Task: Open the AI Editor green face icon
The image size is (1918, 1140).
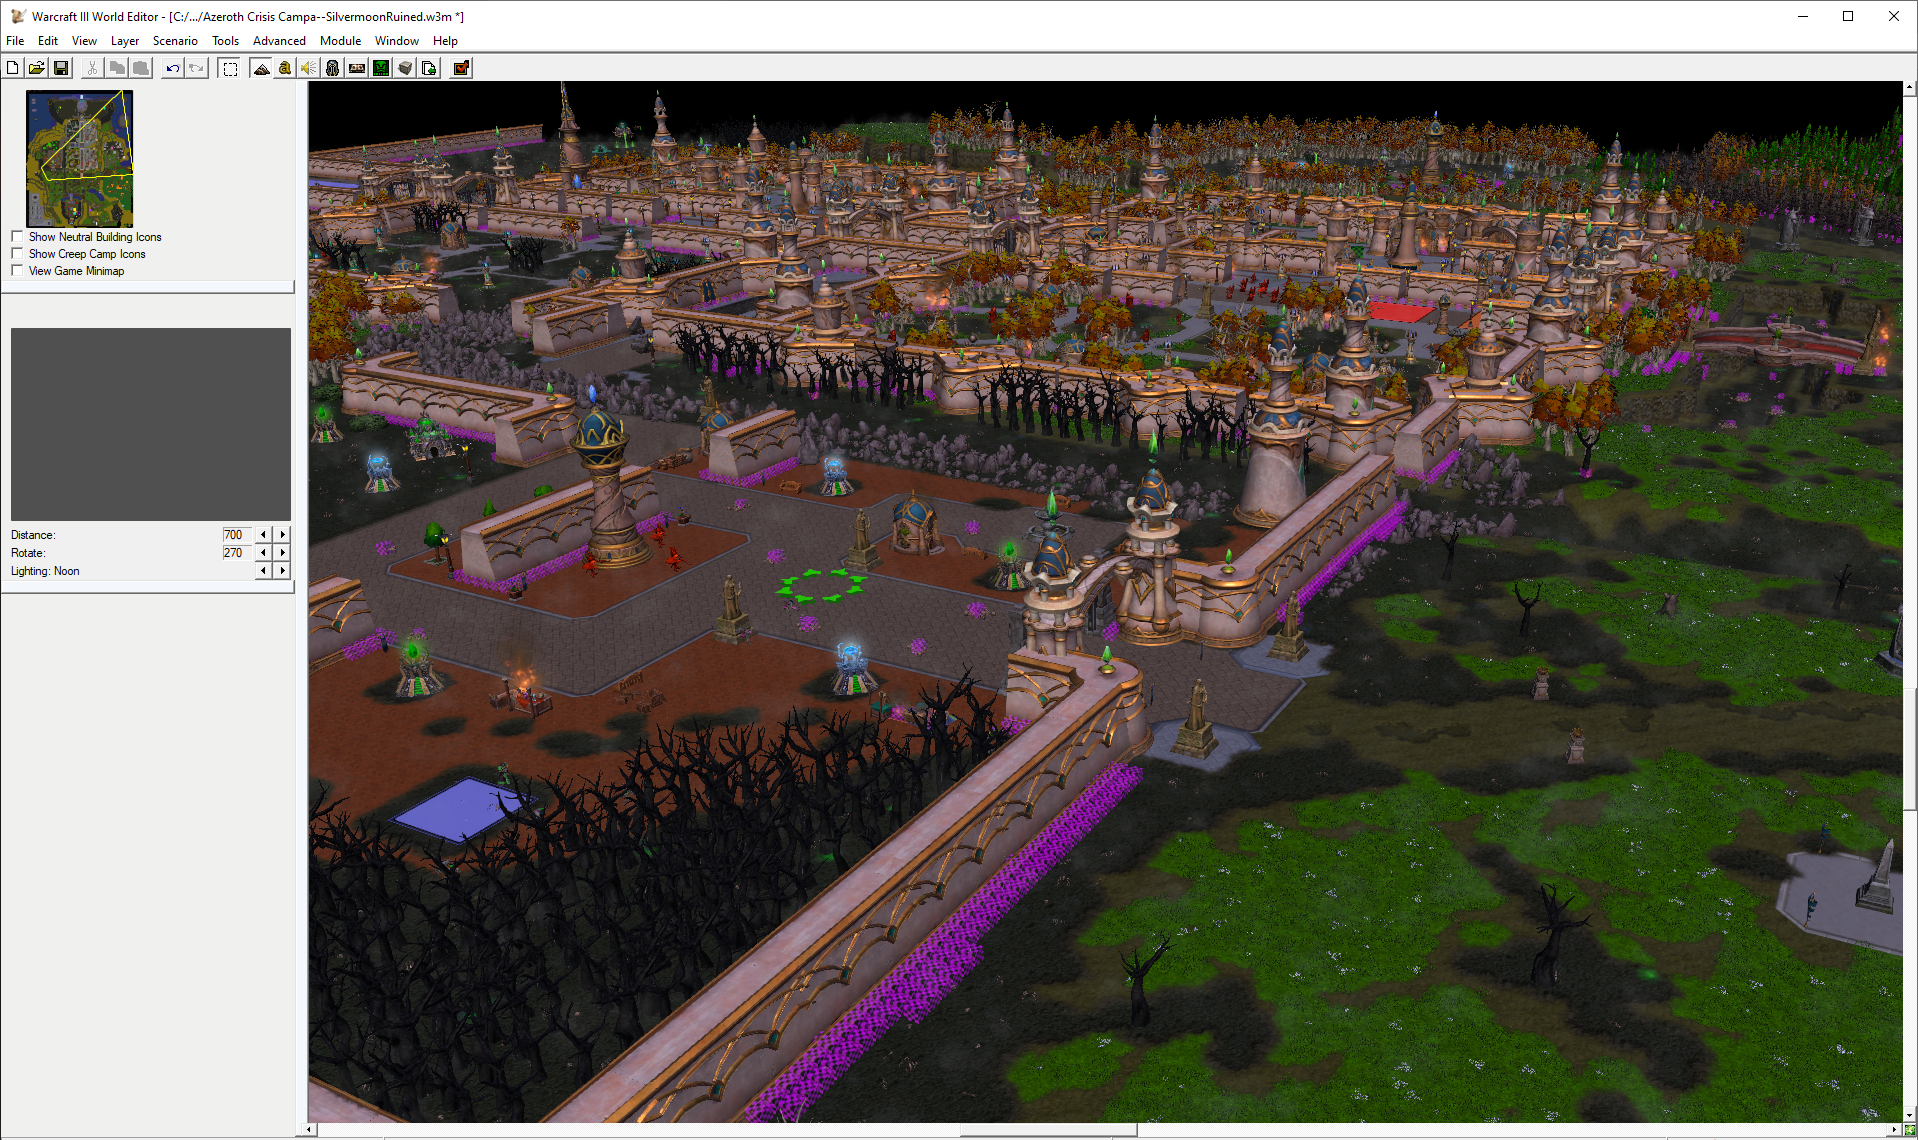Action: click(x=381, y=68)
